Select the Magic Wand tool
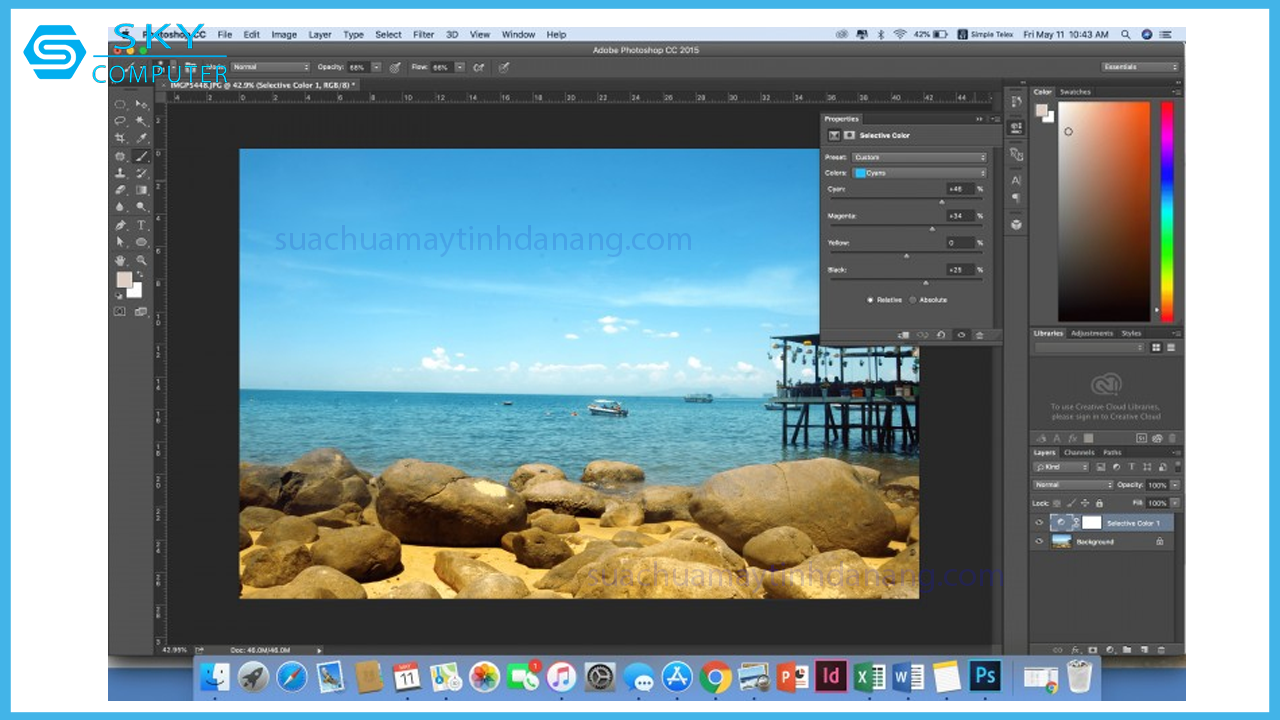Screen dimensions: 1280x720 (141, 121)
